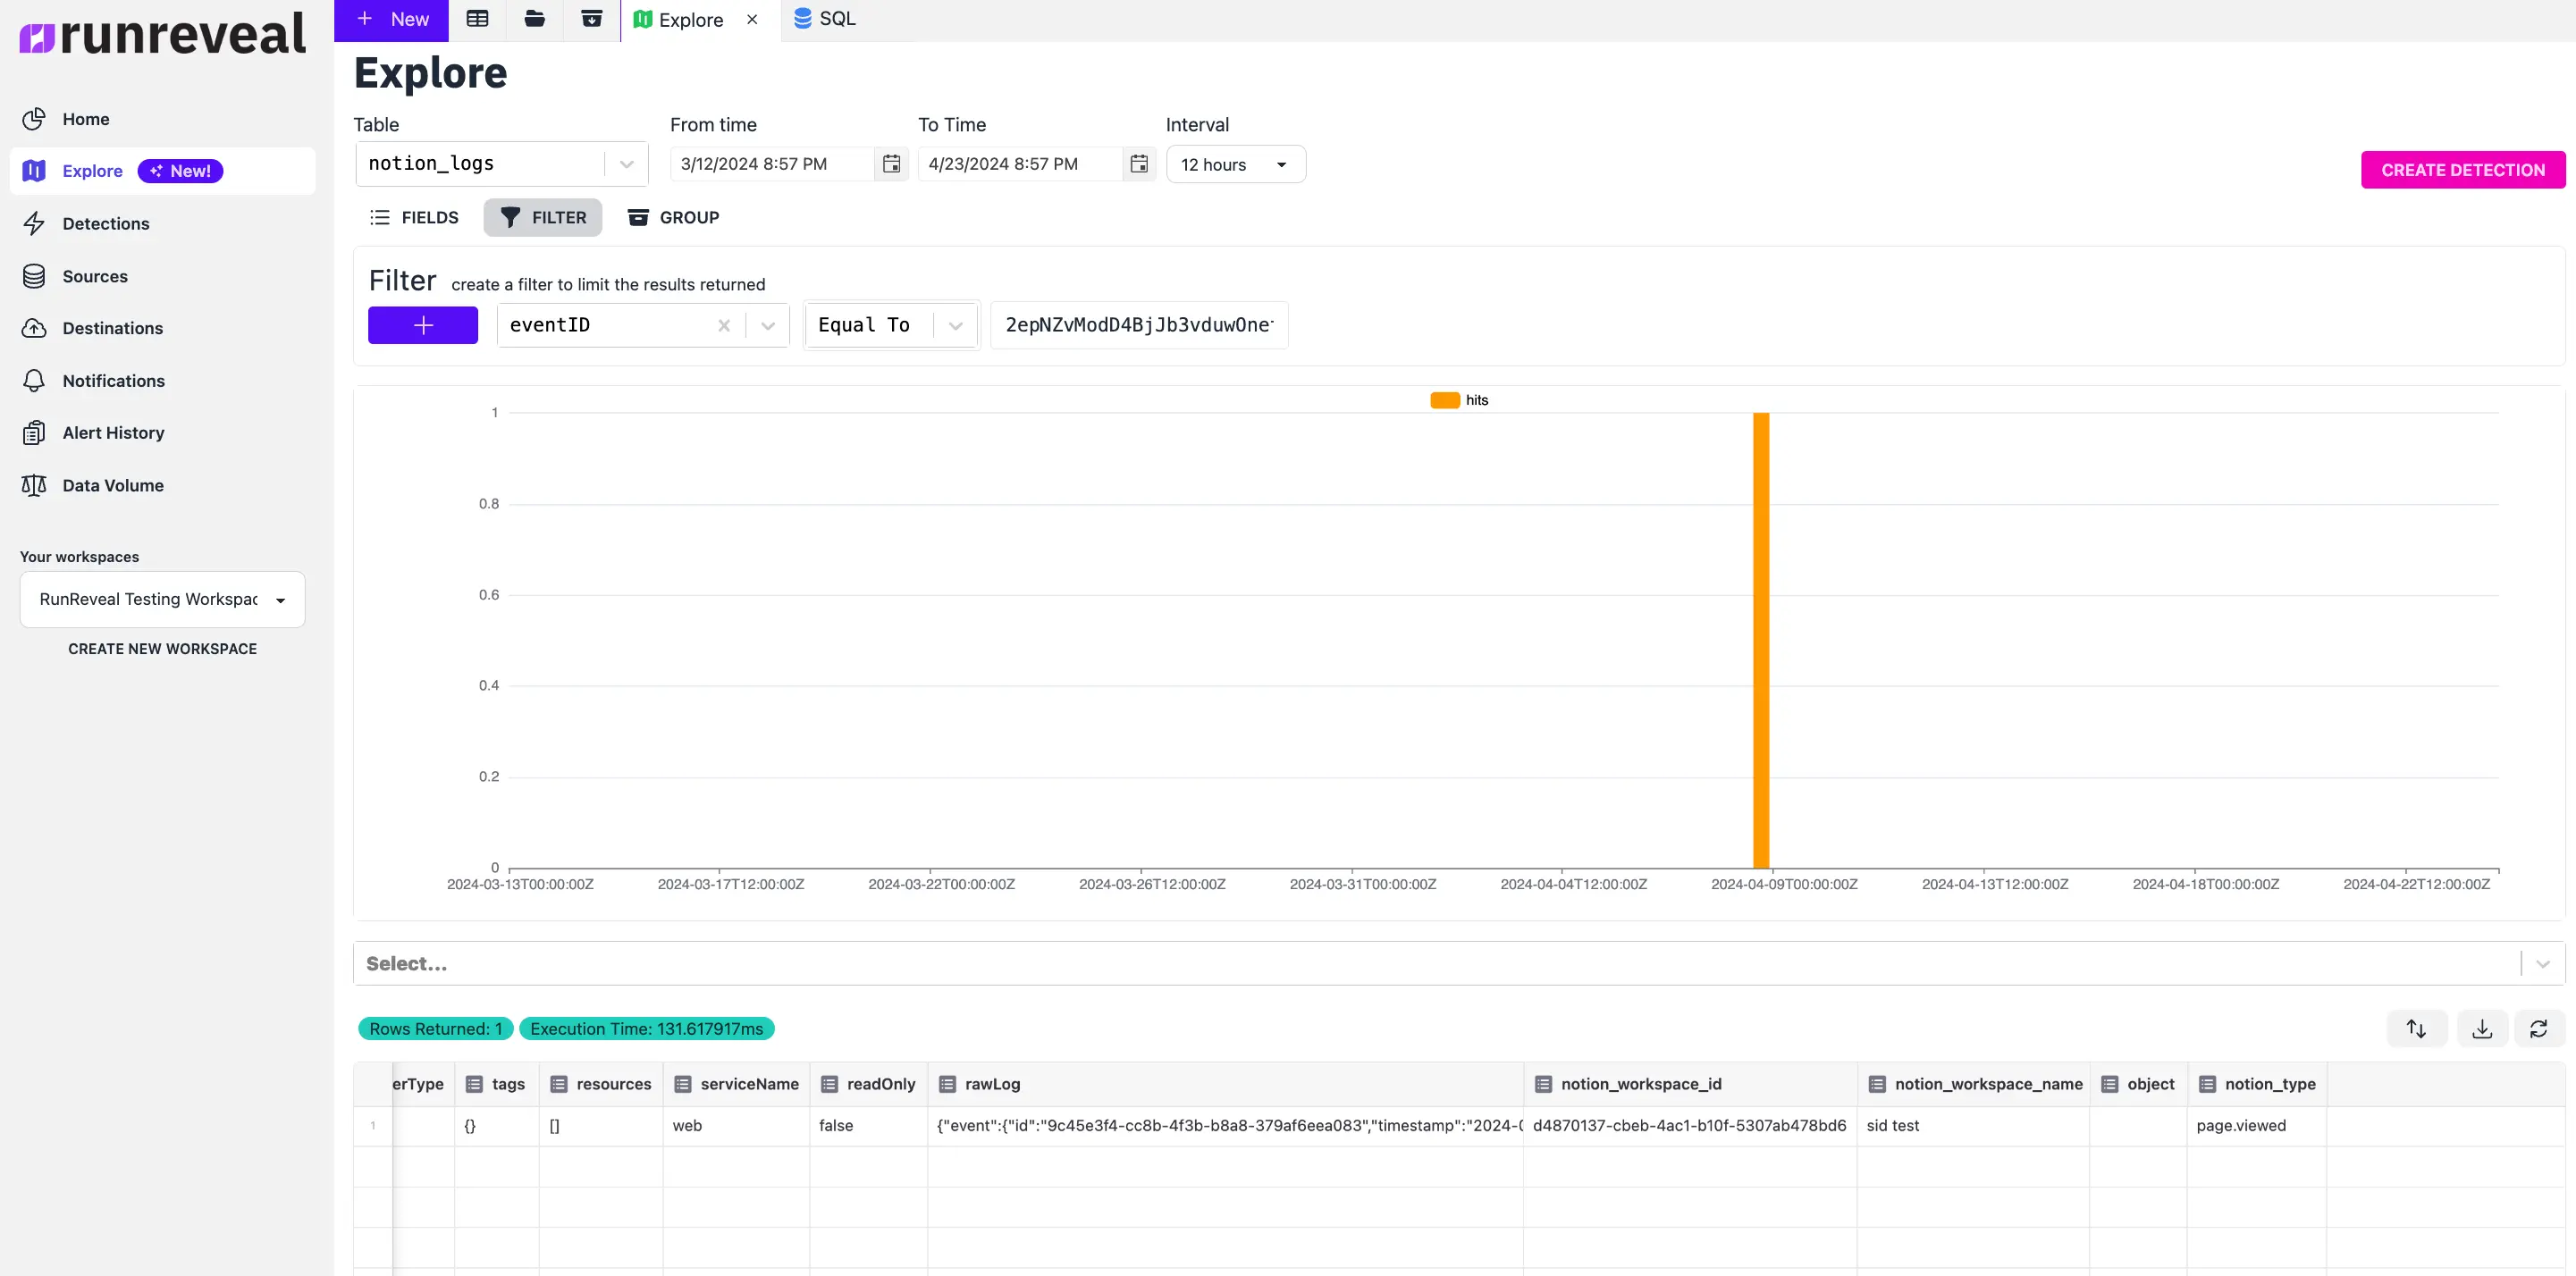This screenshot has height=1276, width=2576.
Task: Click the rawLog JSON cell
Action: [x=1226, y=1126]
